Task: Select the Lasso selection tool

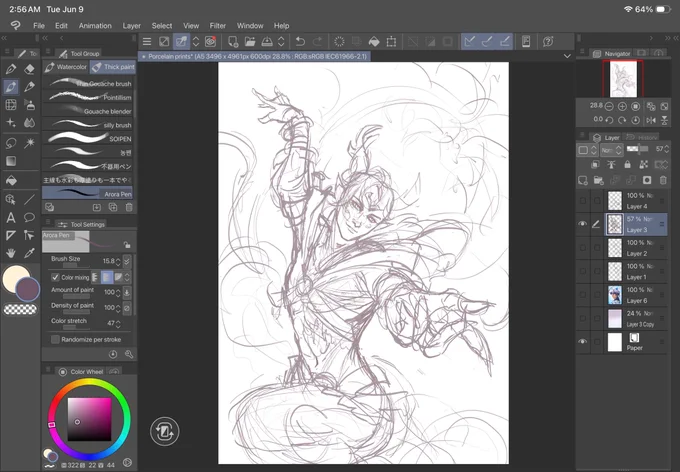Action: pyautogui.click(x=11, y=143)
